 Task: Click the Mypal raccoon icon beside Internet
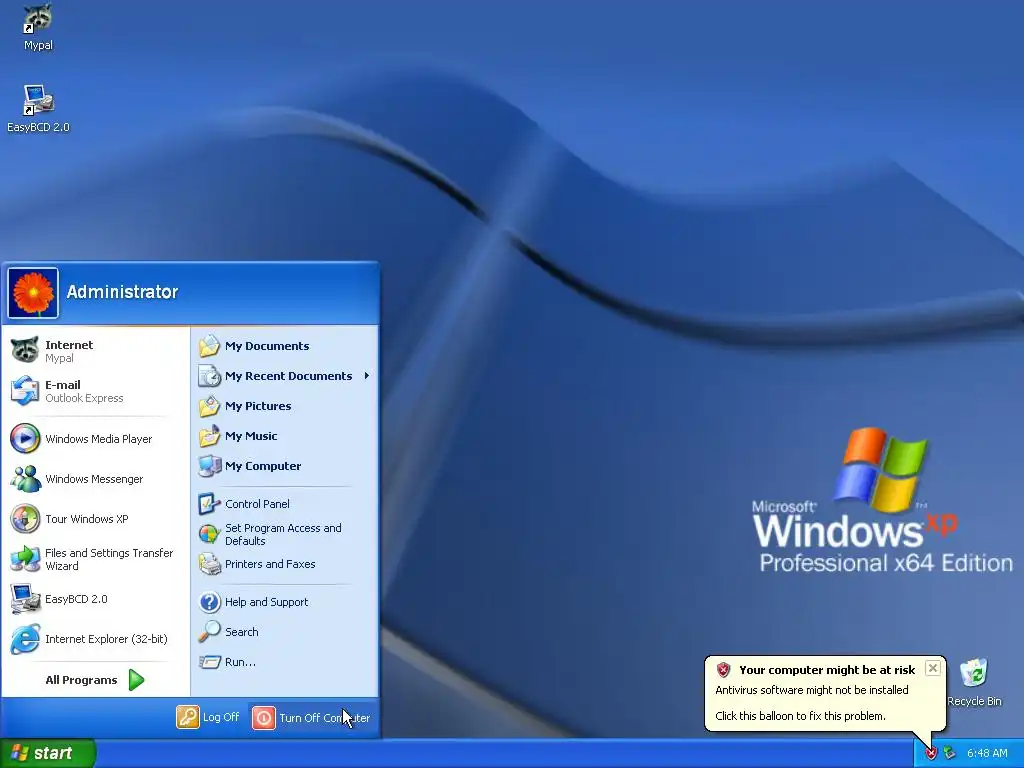coord(25,351)
